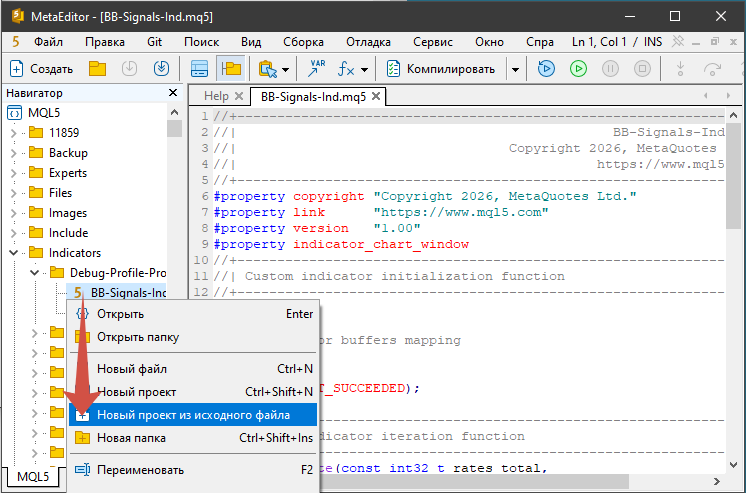Screen dimensions: 747x493
Task: Open the Сборка menu
Action: click(303, 42)
